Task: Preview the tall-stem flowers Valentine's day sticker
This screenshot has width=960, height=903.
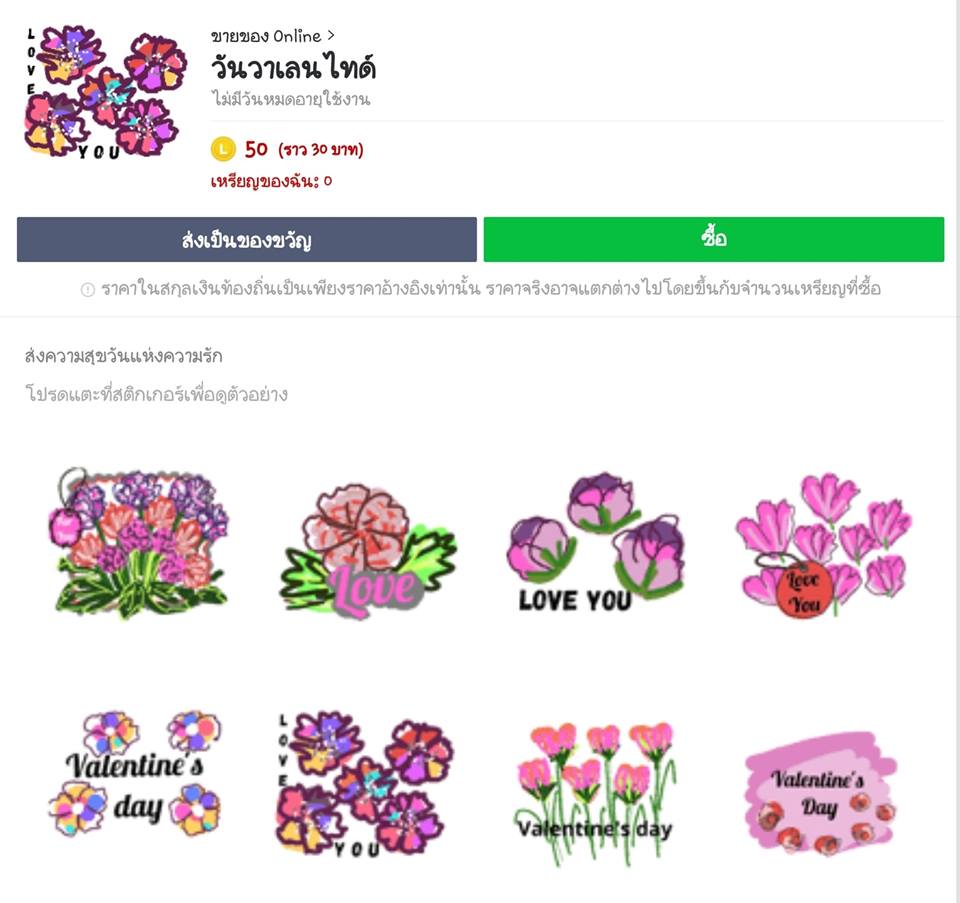Action: click(594, 794)
